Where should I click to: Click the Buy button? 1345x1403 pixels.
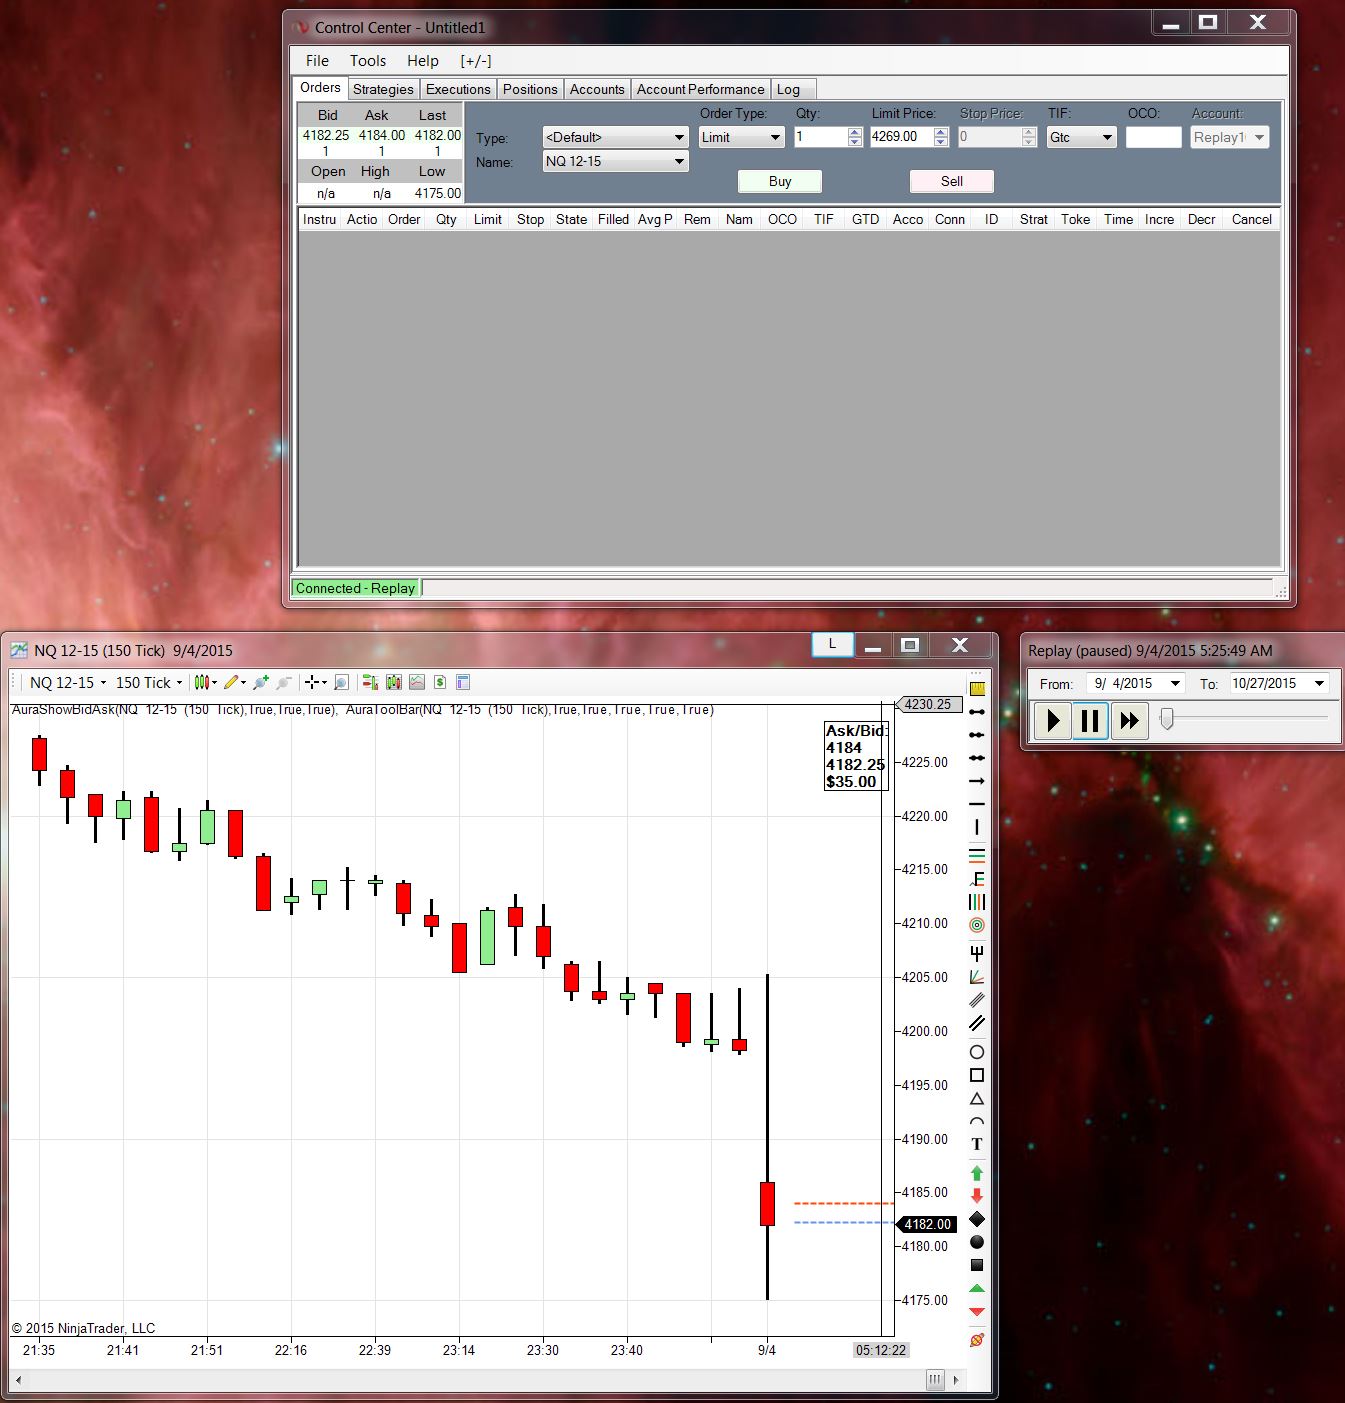click(x=780, y=181)
